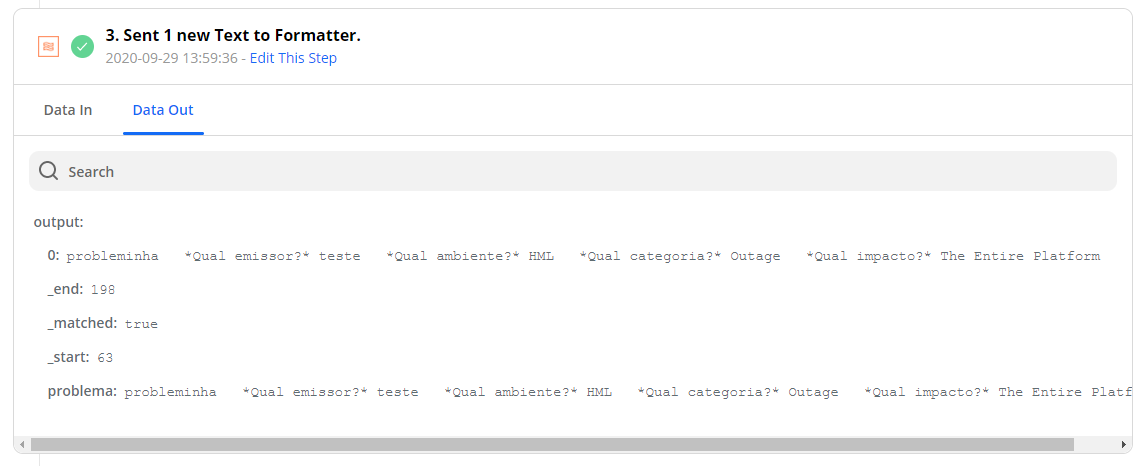The height and width of the screenshot is (466, 1148).
Task: Click the horizontal scrollbar right arrow
Action: pyautogui.click(x=1124, y=445)
